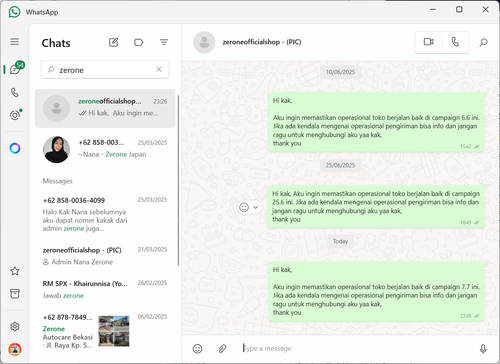Image resolution: width=500 pixels, height=364 pixels.
Task: Open Nana's profile photo thumbnail
Action: (56, 150)
